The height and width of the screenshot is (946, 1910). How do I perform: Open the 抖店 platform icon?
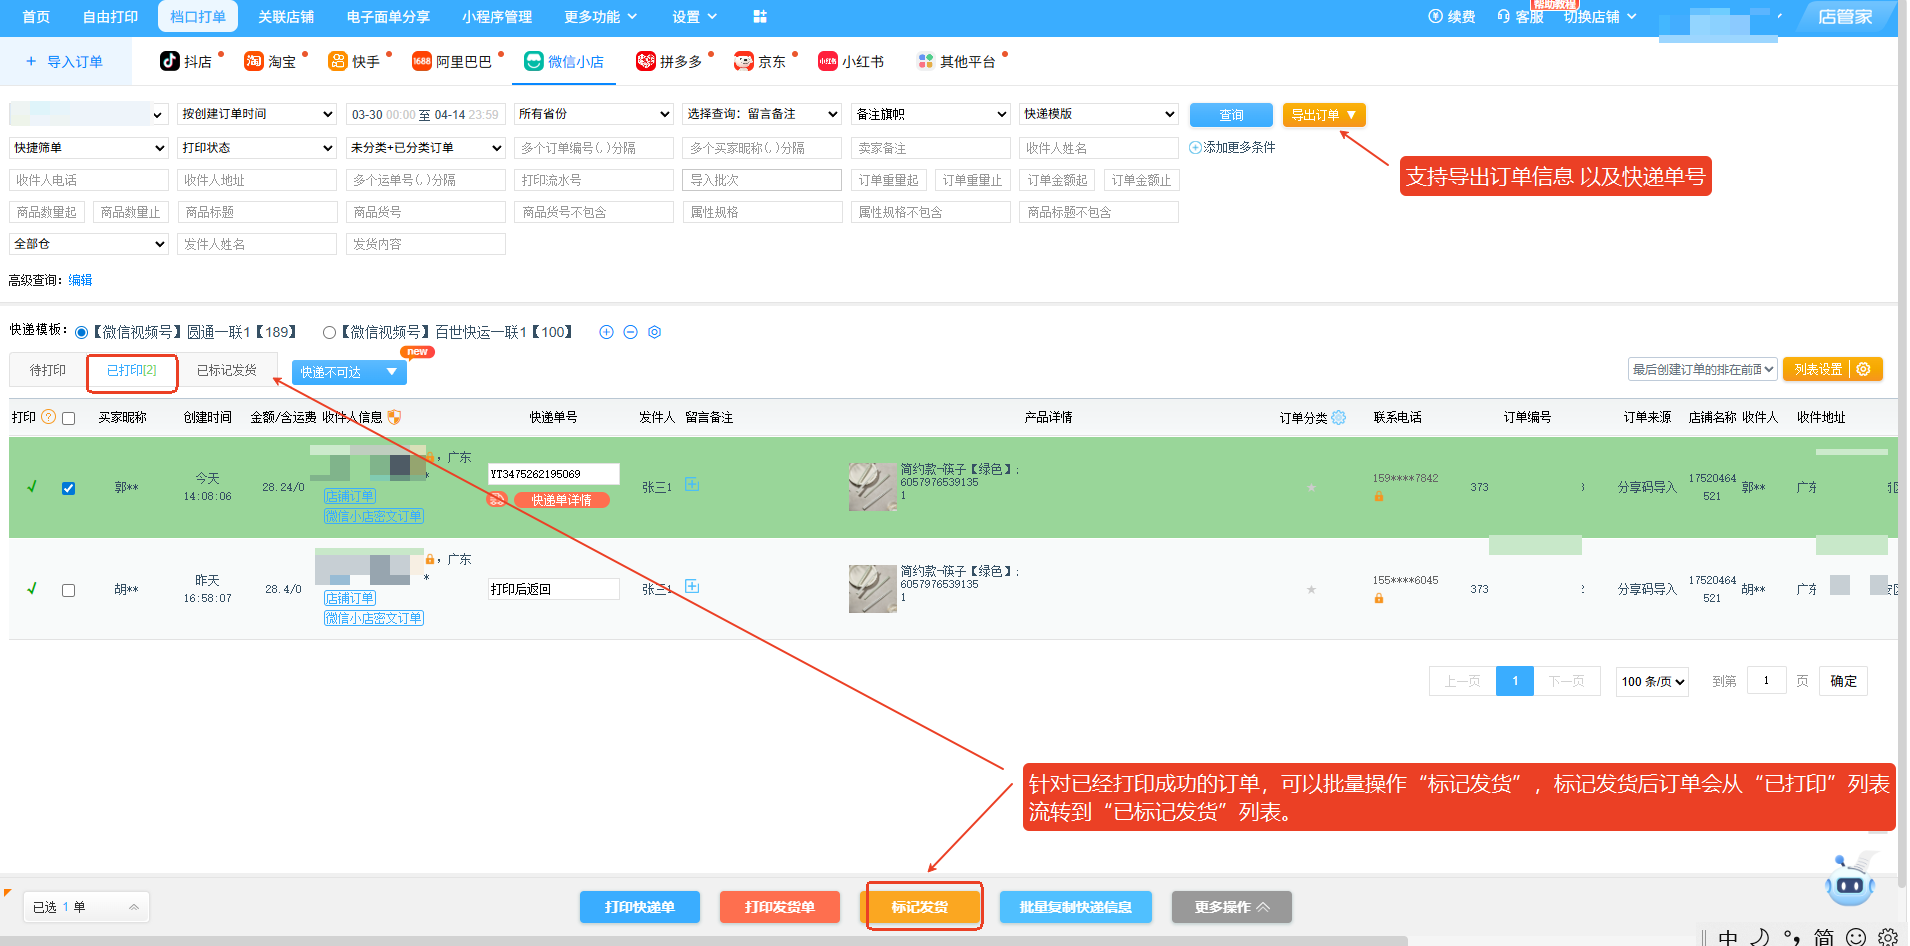click(170, 61)
